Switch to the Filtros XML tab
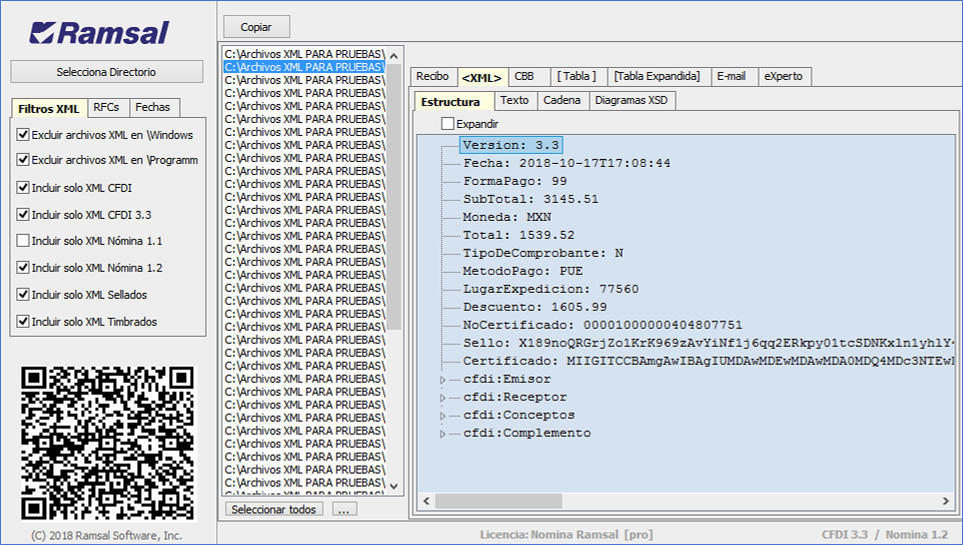The image size is (963, 545). point(49,109)
